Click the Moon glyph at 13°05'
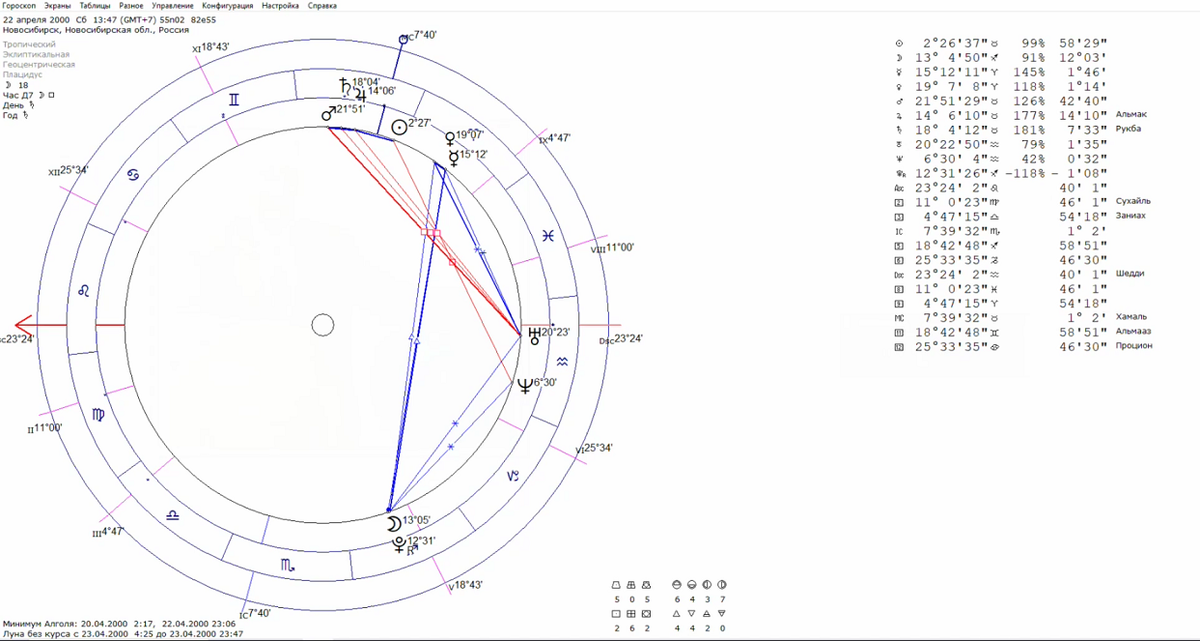 point(393,522)
